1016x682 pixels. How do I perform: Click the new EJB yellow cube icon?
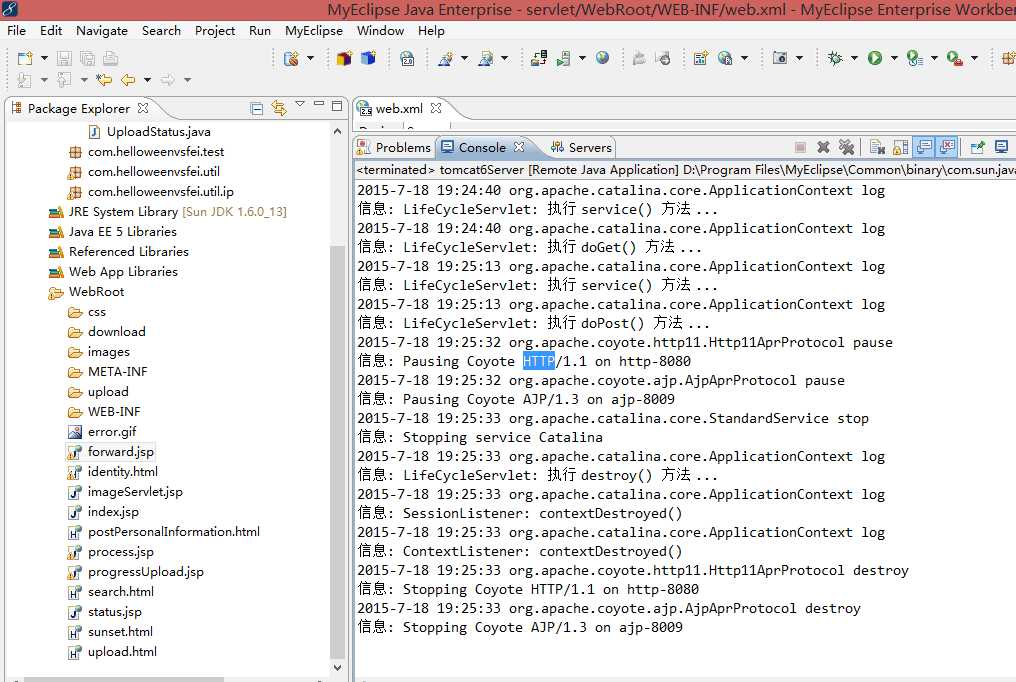coord(344,58)
